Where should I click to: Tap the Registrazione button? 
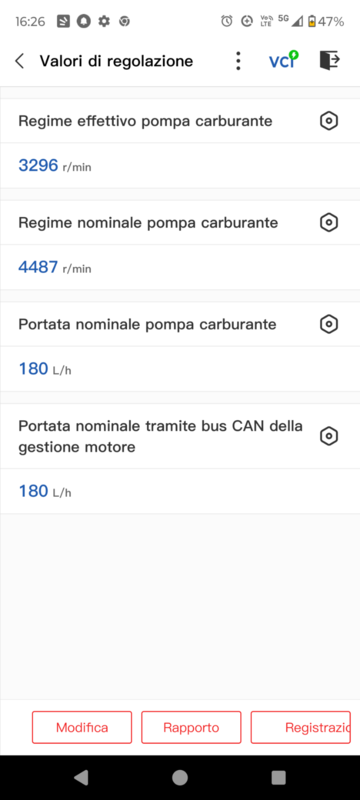pyautogui.click(x=300, y=727)
